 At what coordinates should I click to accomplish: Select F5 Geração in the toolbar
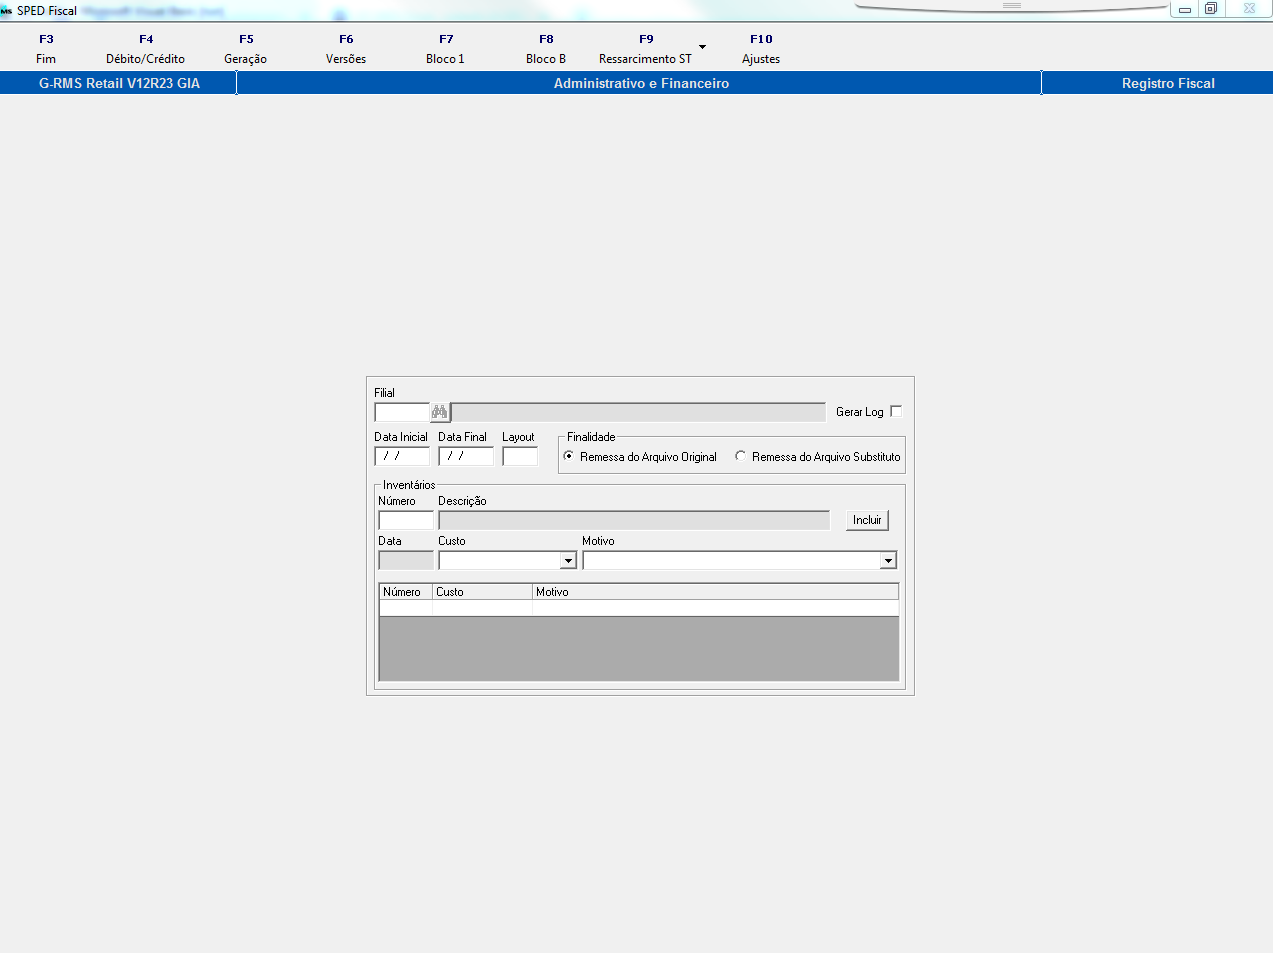(246, 49)
